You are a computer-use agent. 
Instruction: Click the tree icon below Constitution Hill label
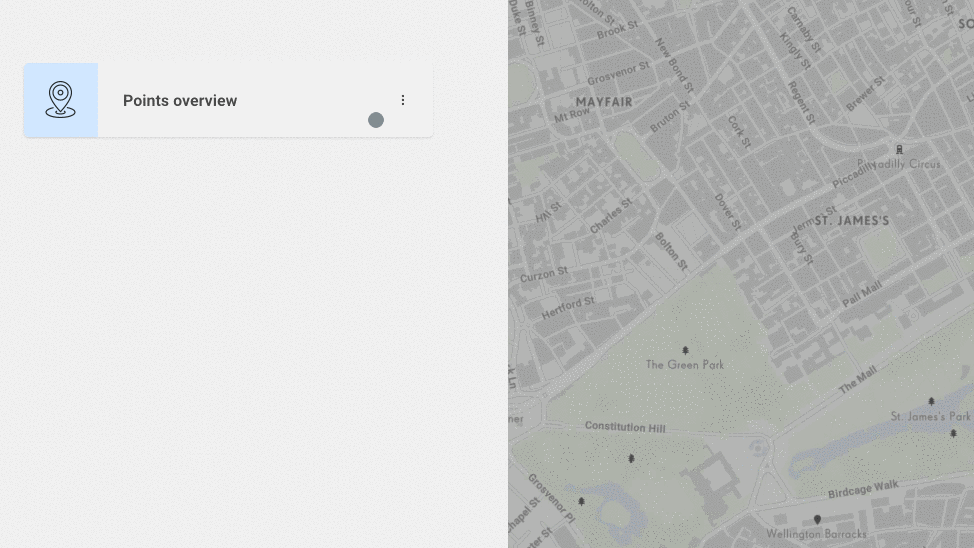coord(631,459)
